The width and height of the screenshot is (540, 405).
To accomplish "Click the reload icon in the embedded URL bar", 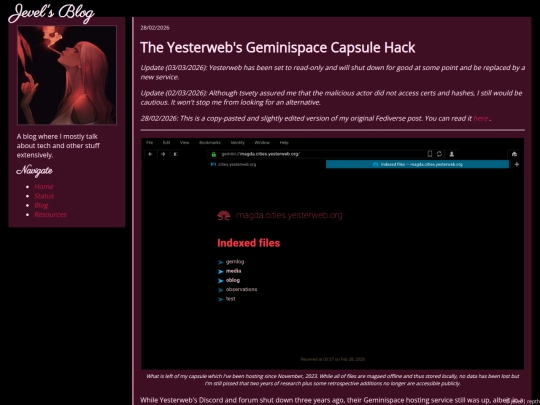I will click(x=439, y=154).
